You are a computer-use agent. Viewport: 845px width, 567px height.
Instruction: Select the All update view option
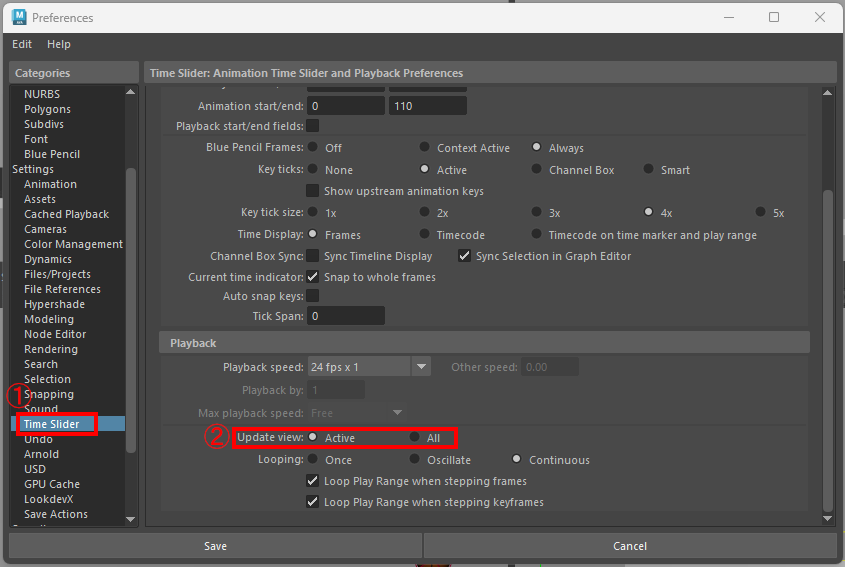point(414,438)
